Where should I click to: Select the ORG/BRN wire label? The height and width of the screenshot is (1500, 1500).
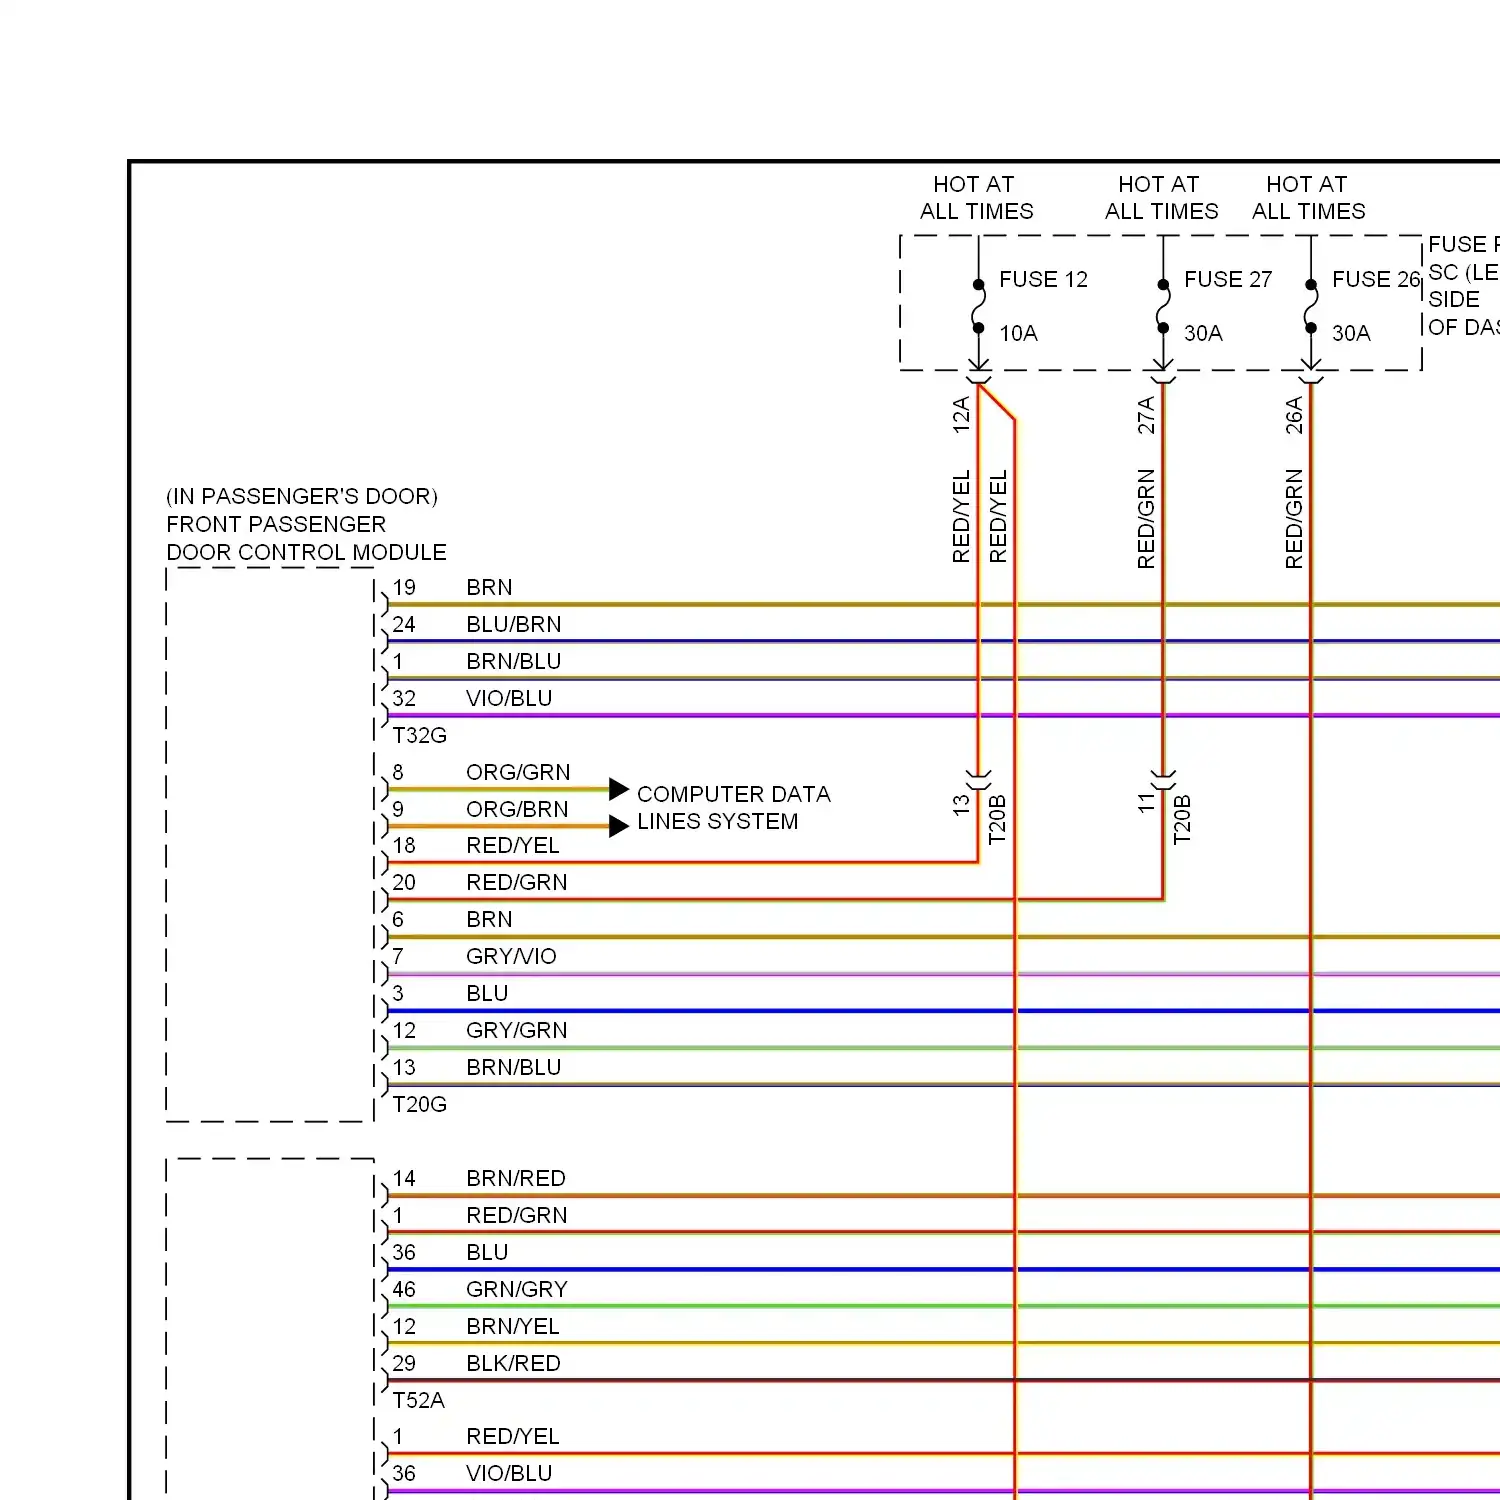517,809
